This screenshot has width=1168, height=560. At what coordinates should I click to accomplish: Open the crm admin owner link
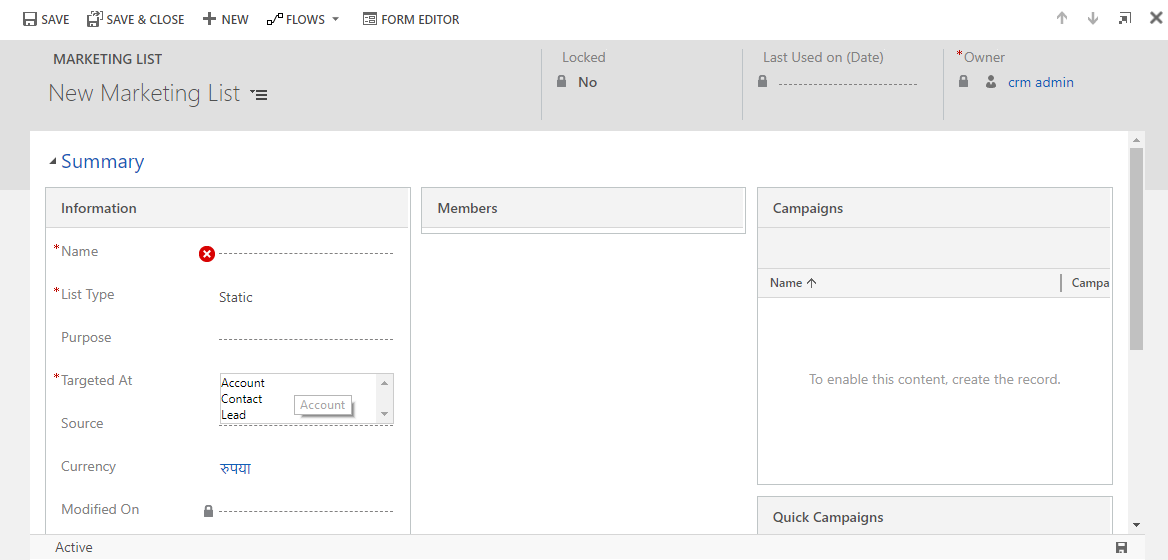point(1041,83)
